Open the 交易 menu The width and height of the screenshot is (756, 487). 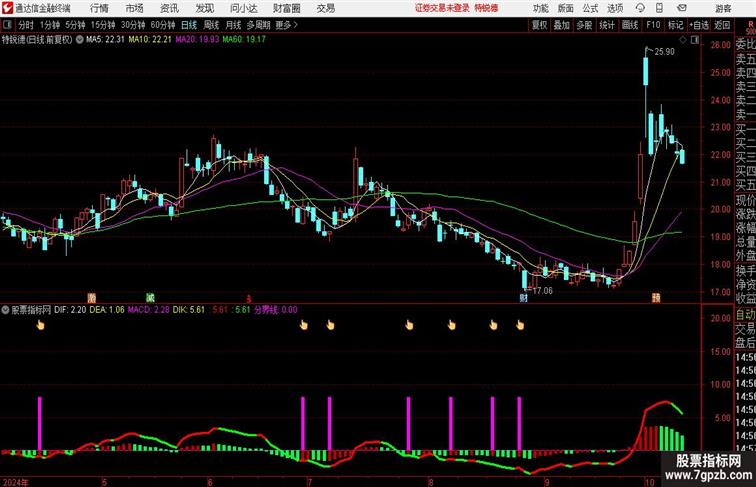point(325,8)
